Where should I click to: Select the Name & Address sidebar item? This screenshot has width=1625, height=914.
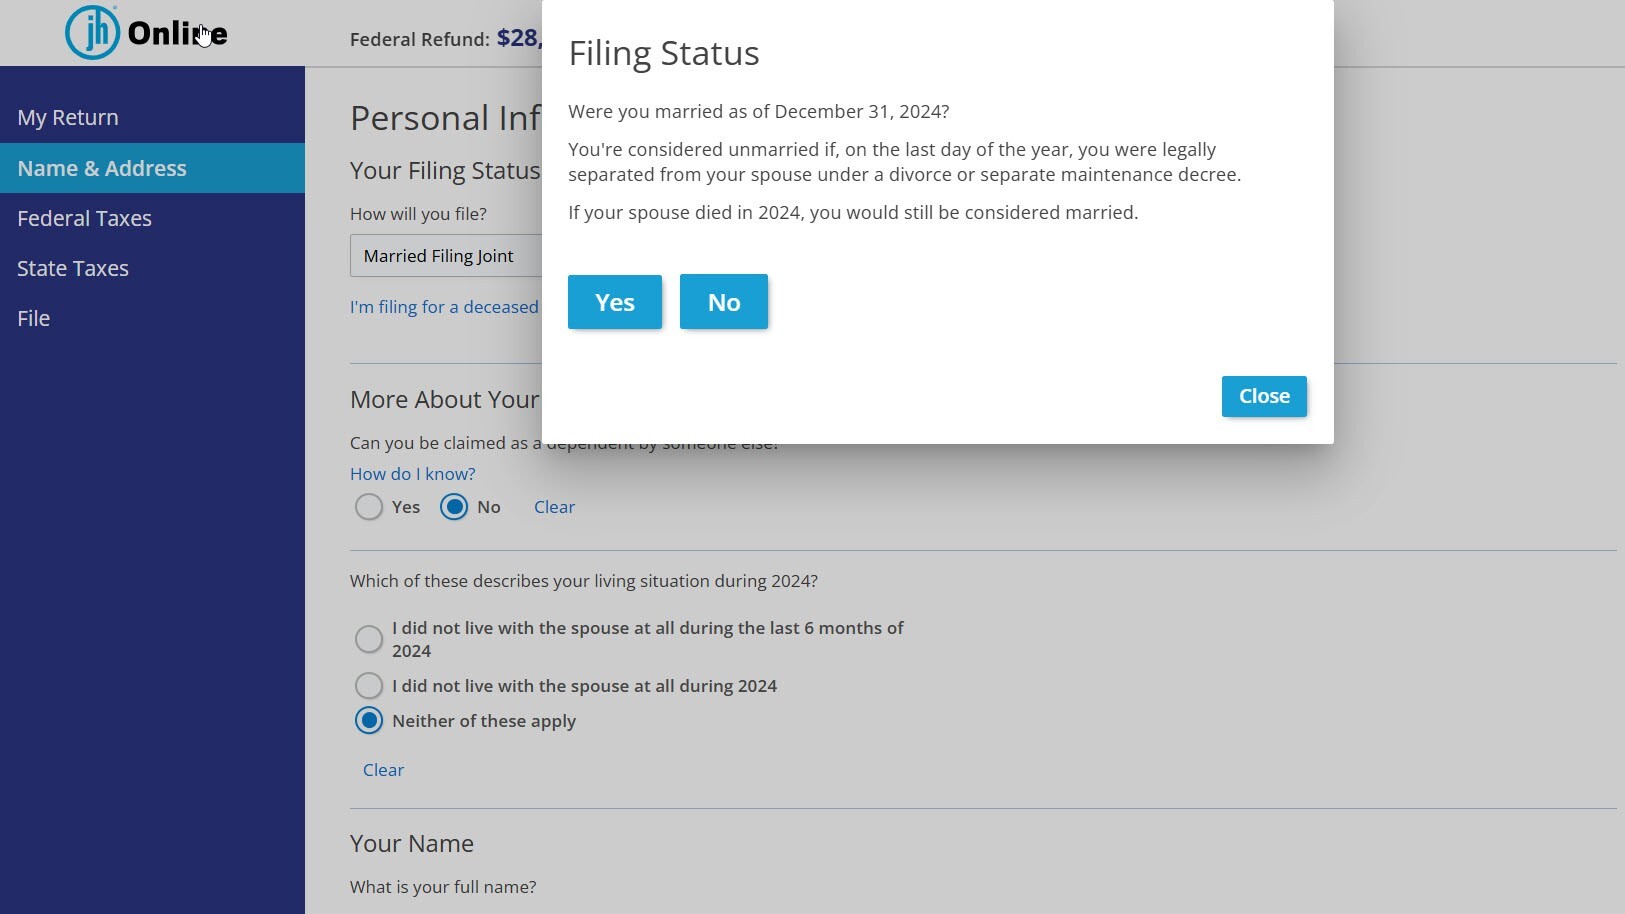101,168
